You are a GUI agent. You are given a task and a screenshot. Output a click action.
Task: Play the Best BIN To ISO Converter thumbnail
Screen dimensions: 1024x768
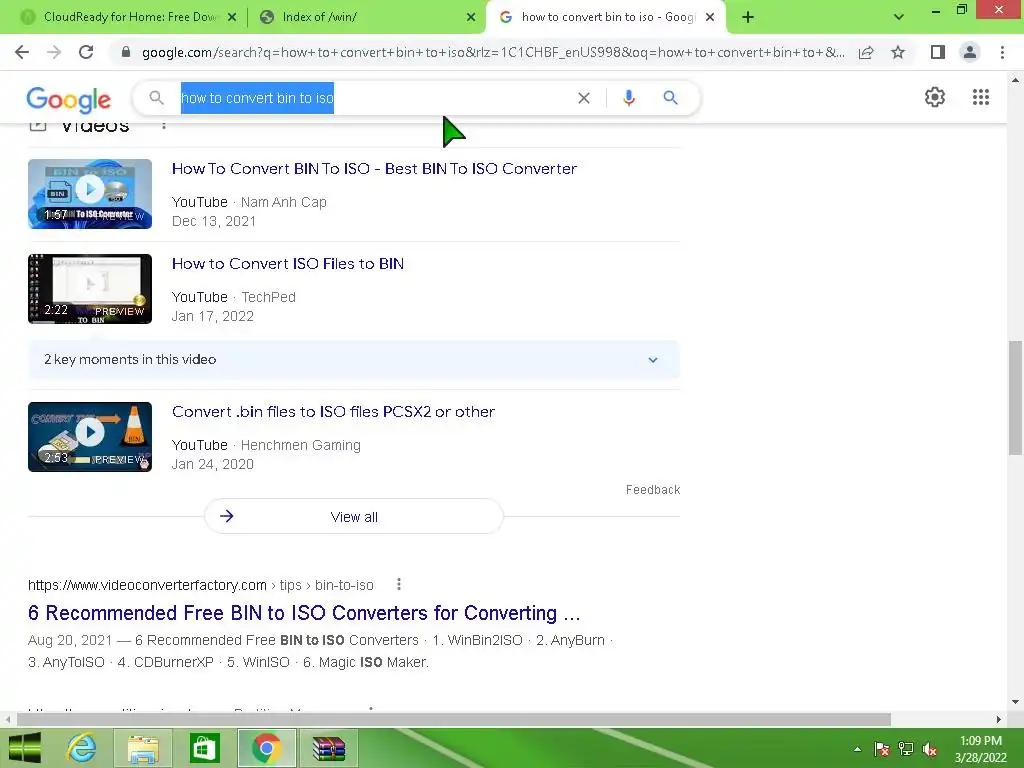(x=90, y=194)
